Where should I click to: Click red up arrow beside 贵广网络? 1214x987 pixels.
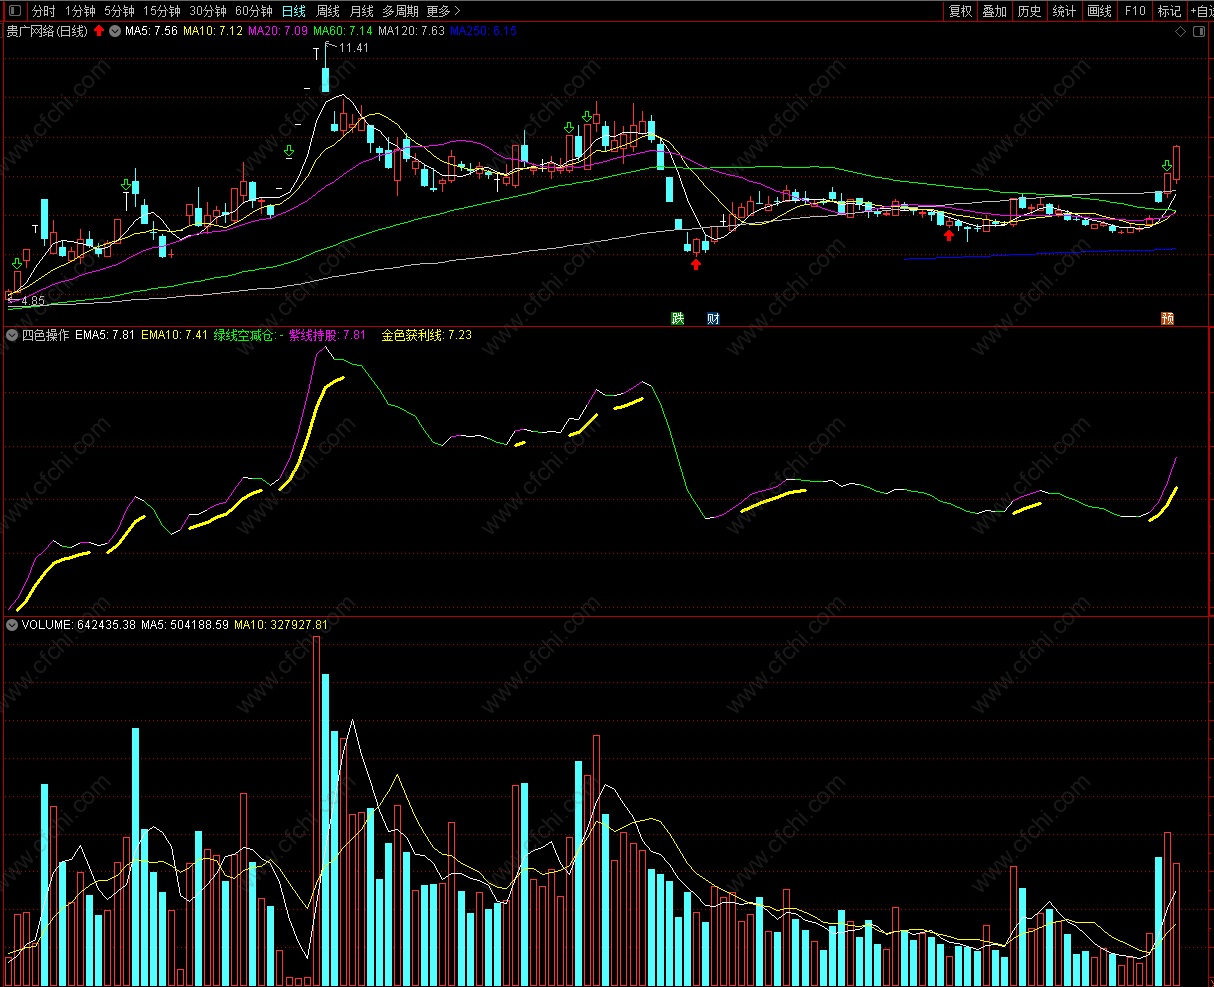(x=99, y=31)
